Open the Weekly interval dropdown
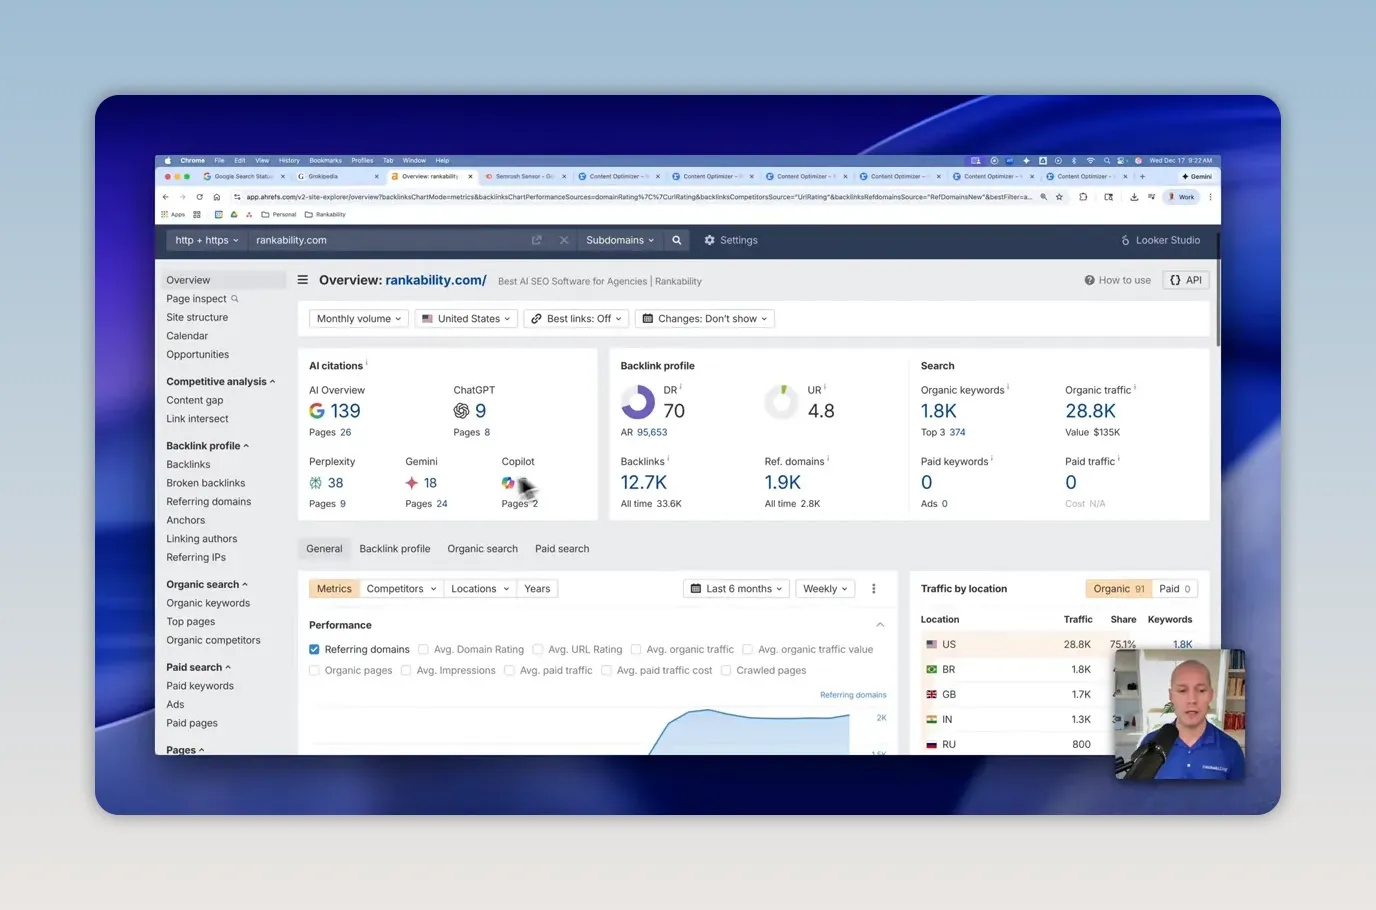1376x910 pixels. [826, 589]
